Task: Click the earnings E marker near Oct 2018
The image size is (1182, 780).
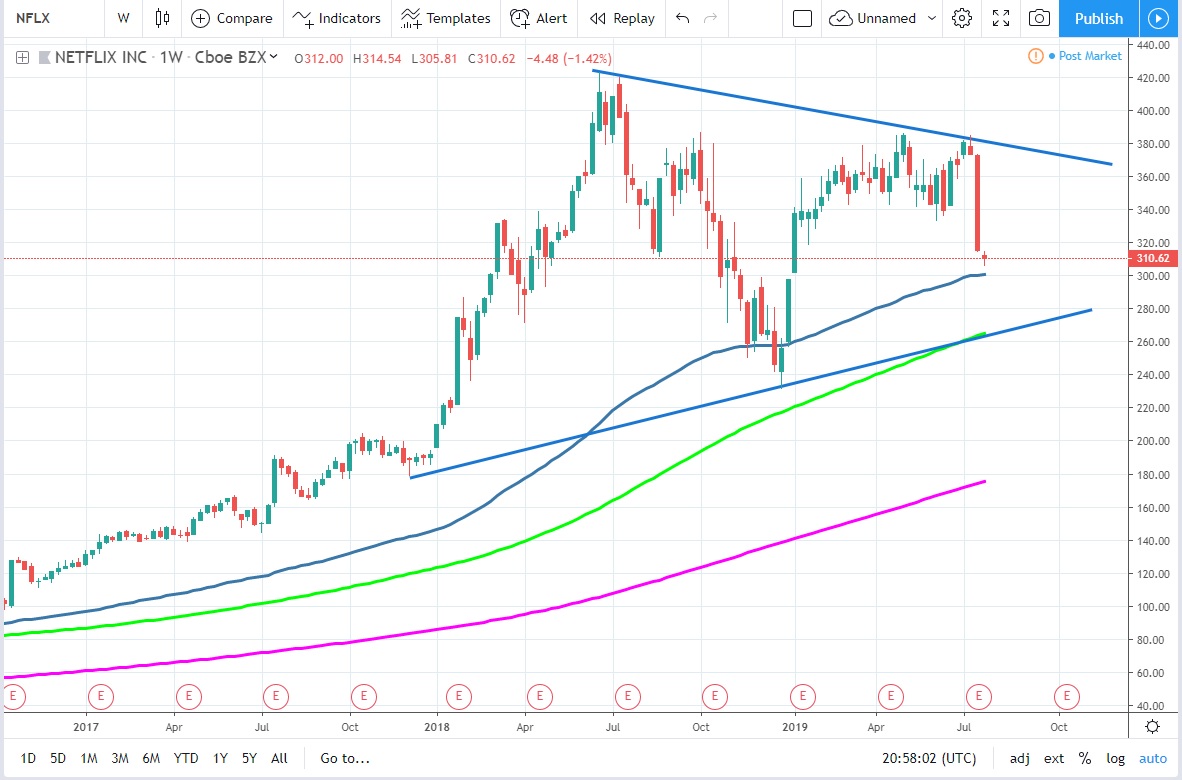Action: pos(715,696)
